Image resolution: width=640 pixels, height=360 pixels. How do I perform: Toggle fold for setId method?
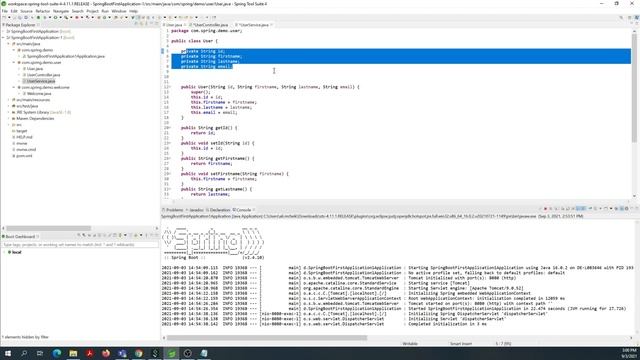click(169, 143)
